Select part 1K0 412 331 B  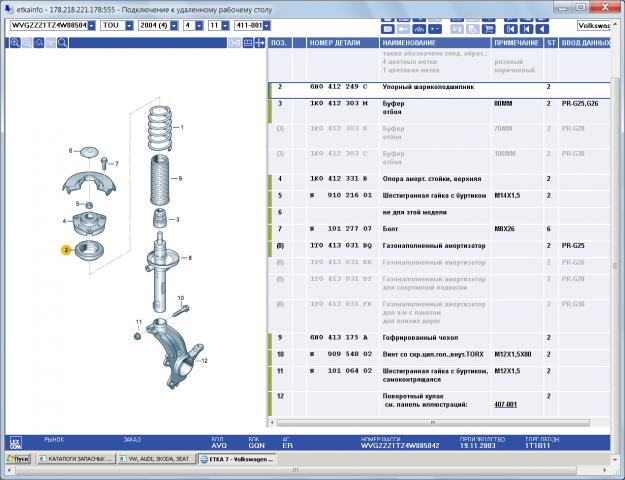coord(338,179)
